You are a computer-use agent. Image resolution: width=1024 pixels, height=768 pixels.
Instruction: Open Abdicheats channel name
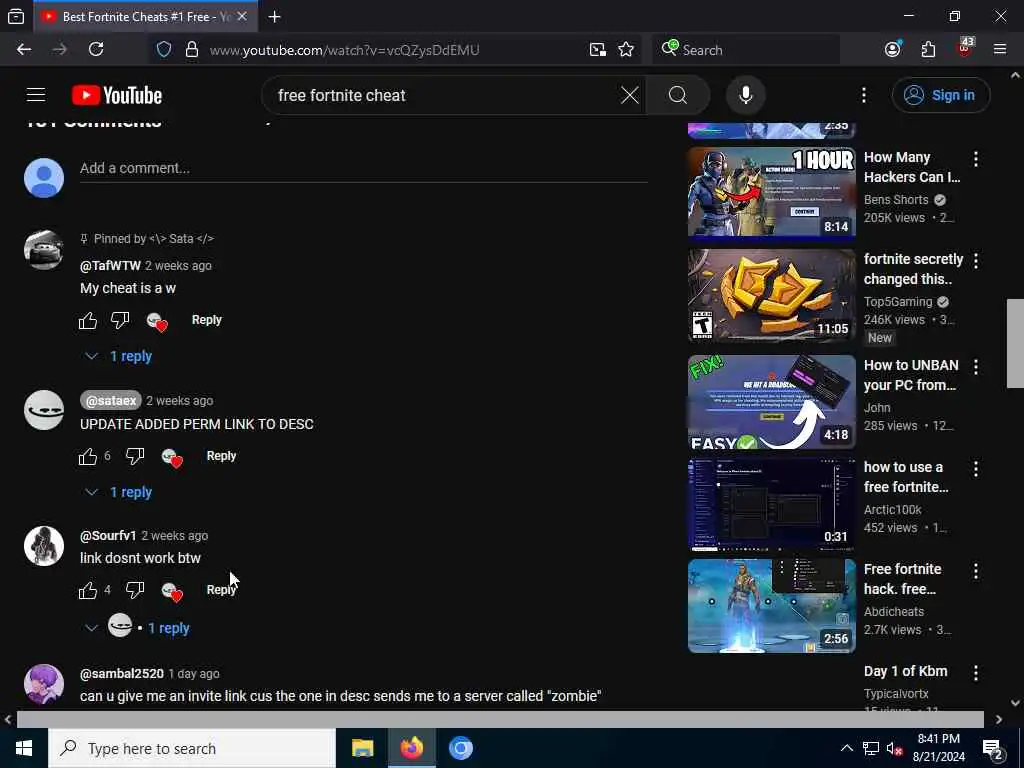(894, 612)
